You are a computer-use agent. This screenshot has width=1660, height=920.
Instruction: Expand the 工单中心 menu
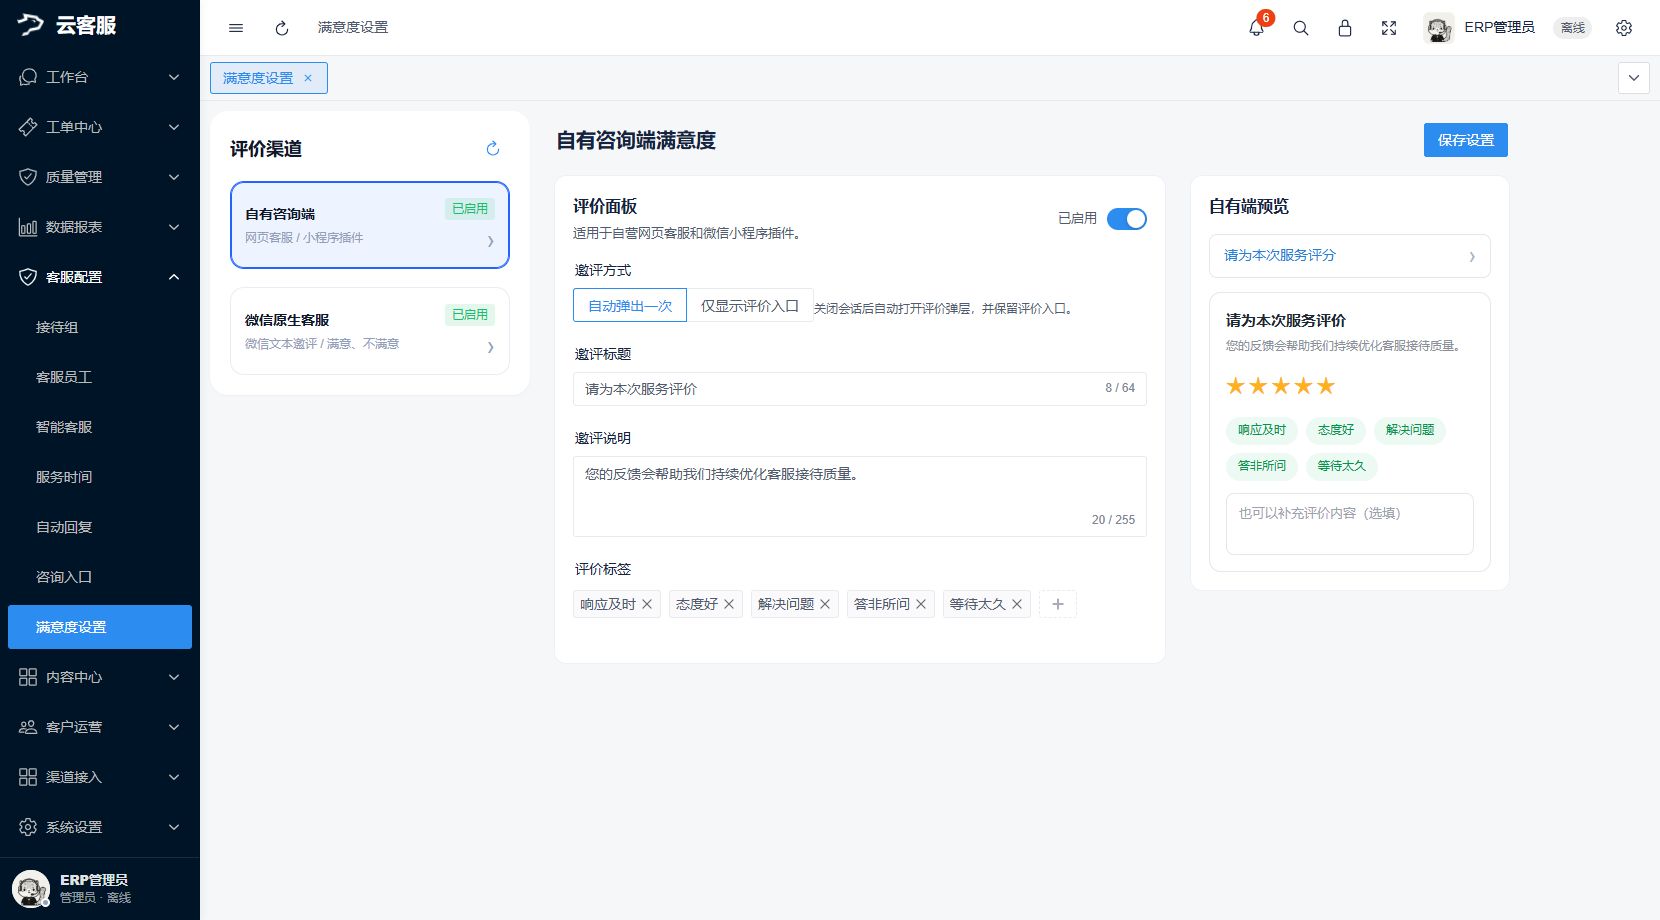click(x=100, y=127)
